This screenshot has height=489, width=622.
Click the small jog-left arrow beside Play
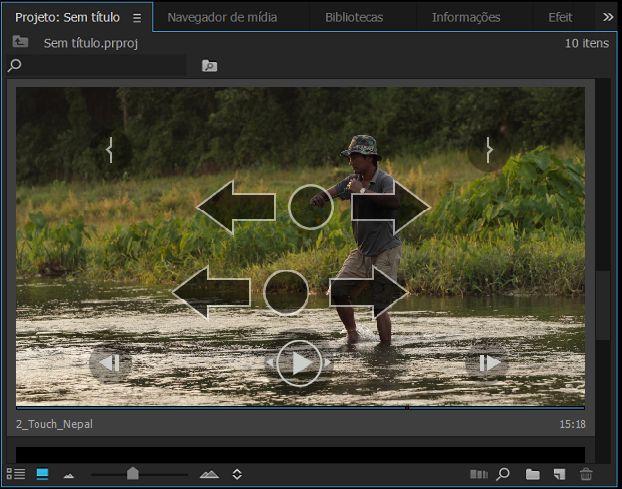[x=269, y=362]
